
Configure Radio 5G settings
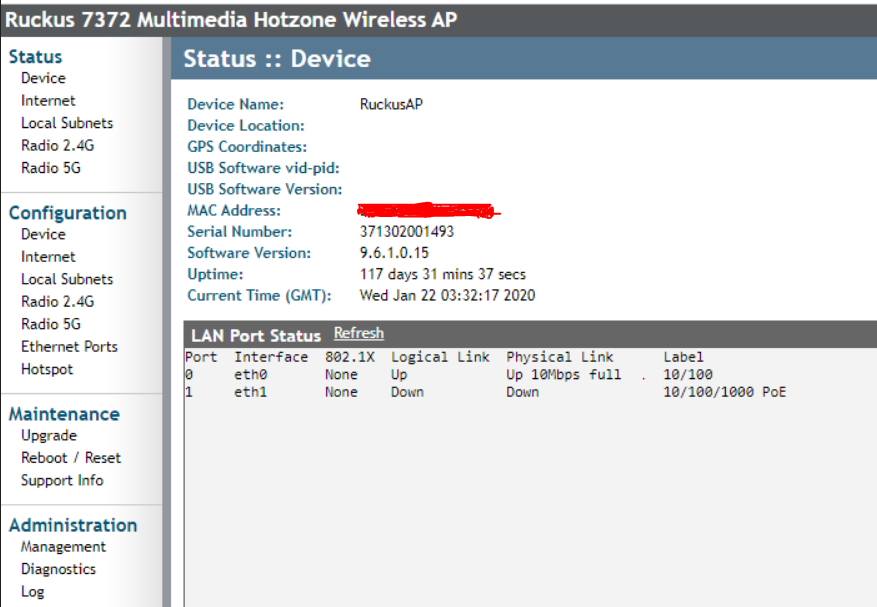tap(51, 324)
